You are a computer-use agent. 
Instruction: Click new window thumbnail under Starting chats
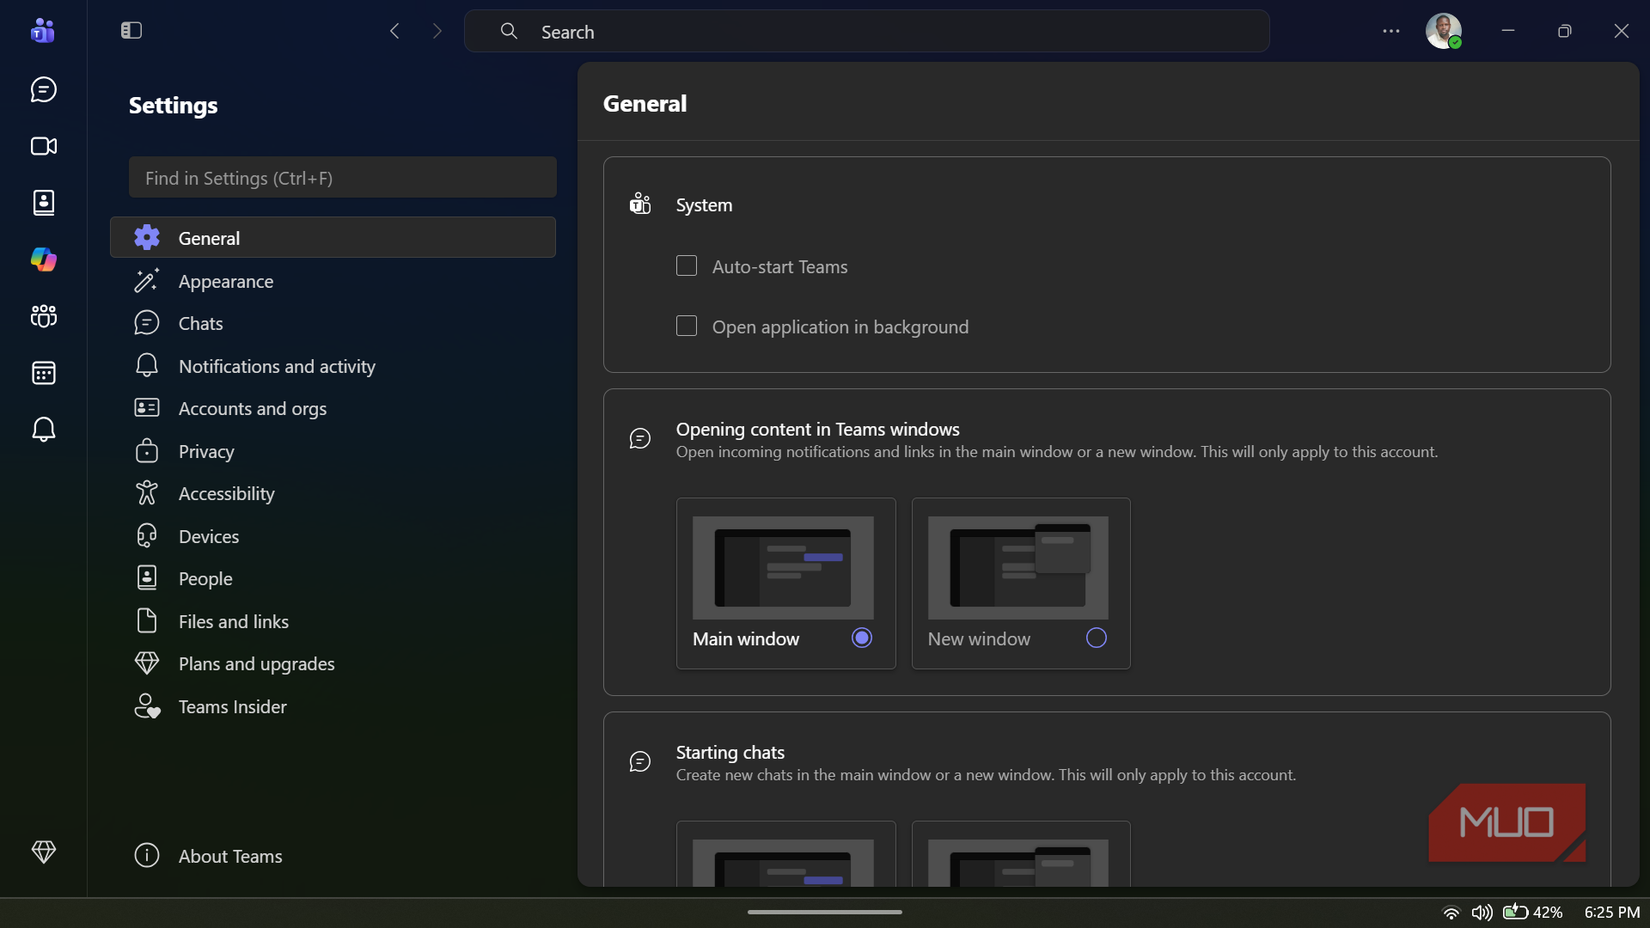pyautogui.click(x=1018, y=863)
